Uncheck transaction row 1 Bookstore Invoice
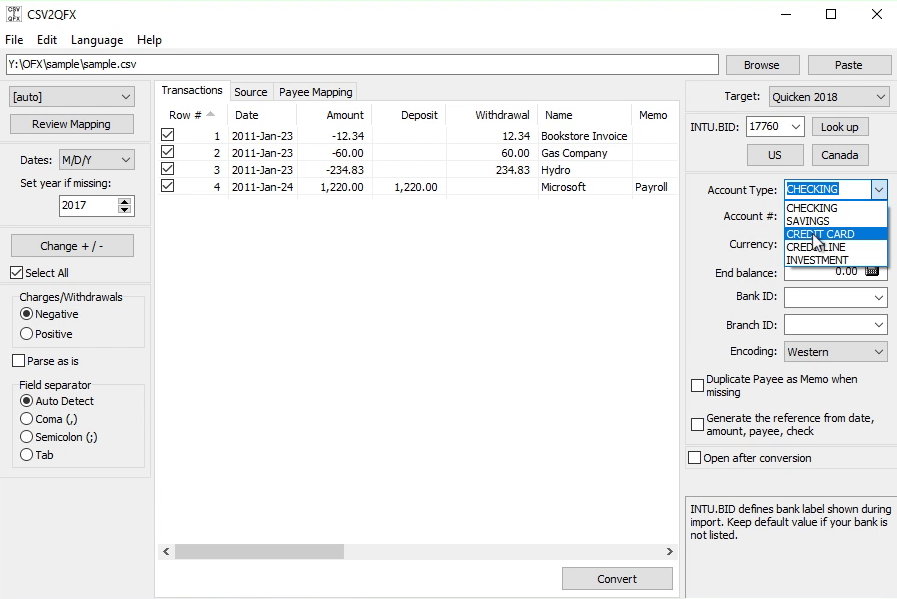 (168, 135)
